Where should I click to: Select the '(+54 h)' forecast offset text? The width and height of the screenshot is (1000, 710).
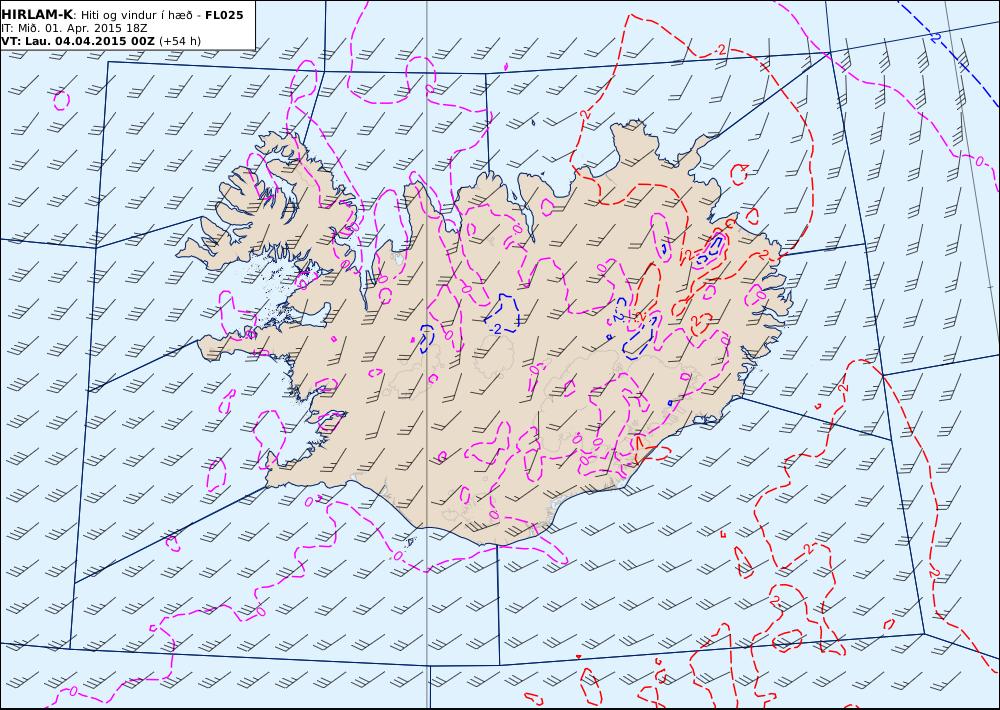click(x=180, y=41)
